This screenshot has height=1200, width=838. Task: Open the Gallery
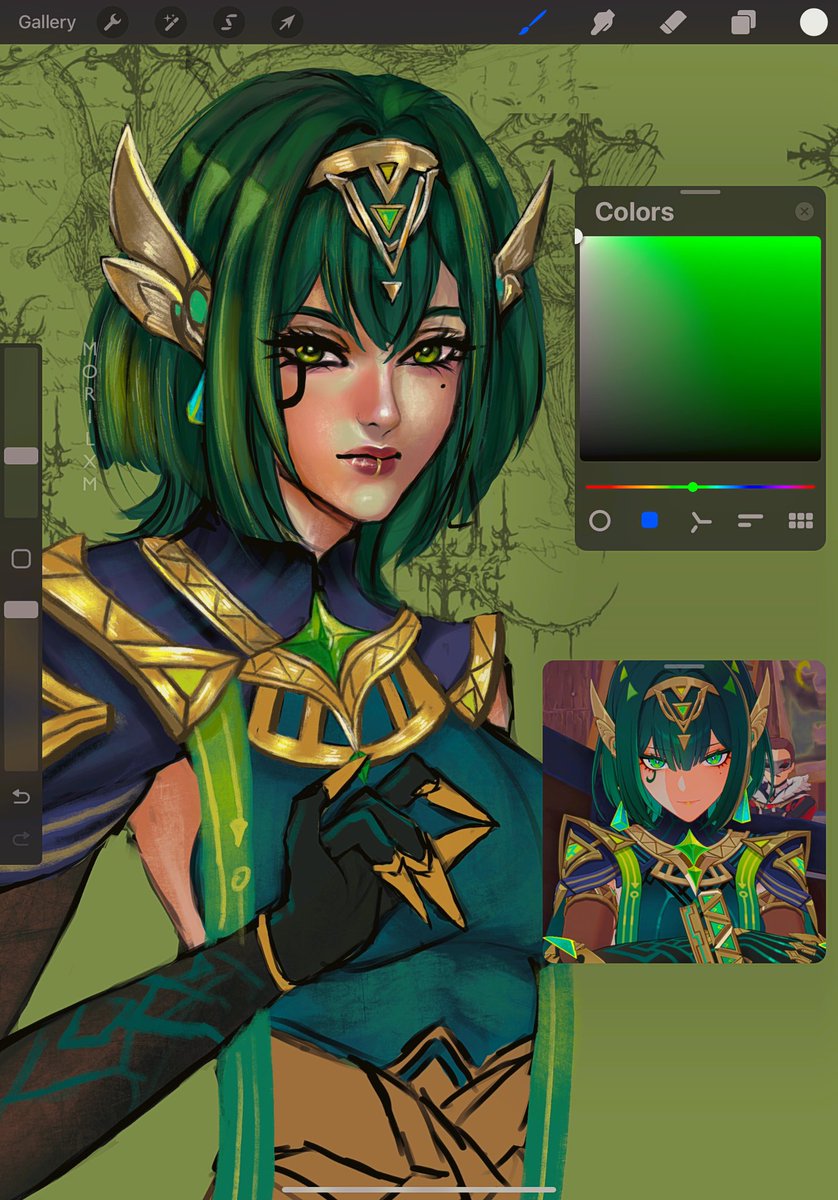[47, 22]
